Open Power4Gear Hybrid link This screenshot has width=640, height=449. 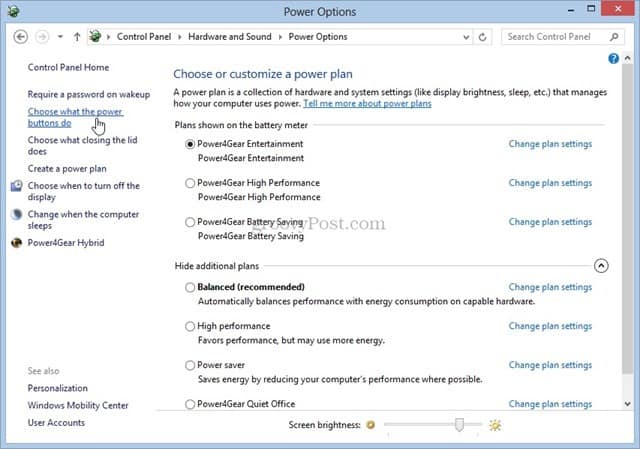[66, 243]
